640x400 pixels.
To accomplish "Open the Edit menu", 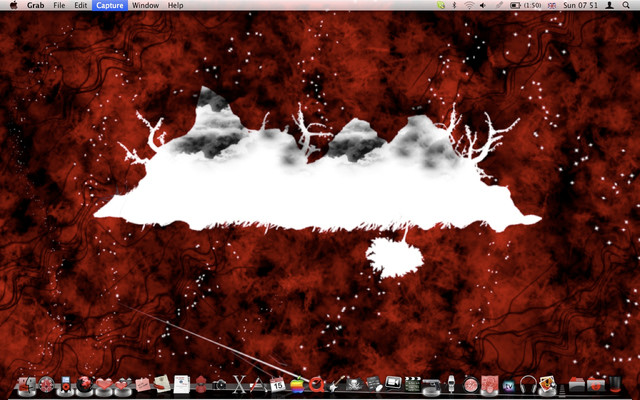I will tap(81, 5).
